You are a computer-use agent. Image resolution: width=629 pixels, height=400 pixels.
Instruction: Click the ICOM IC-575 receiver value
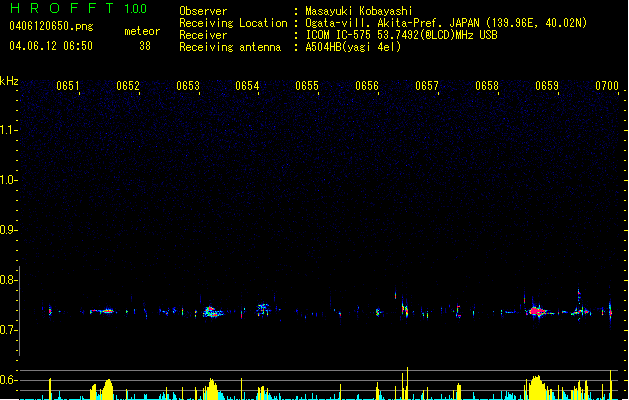coord(401,35)
